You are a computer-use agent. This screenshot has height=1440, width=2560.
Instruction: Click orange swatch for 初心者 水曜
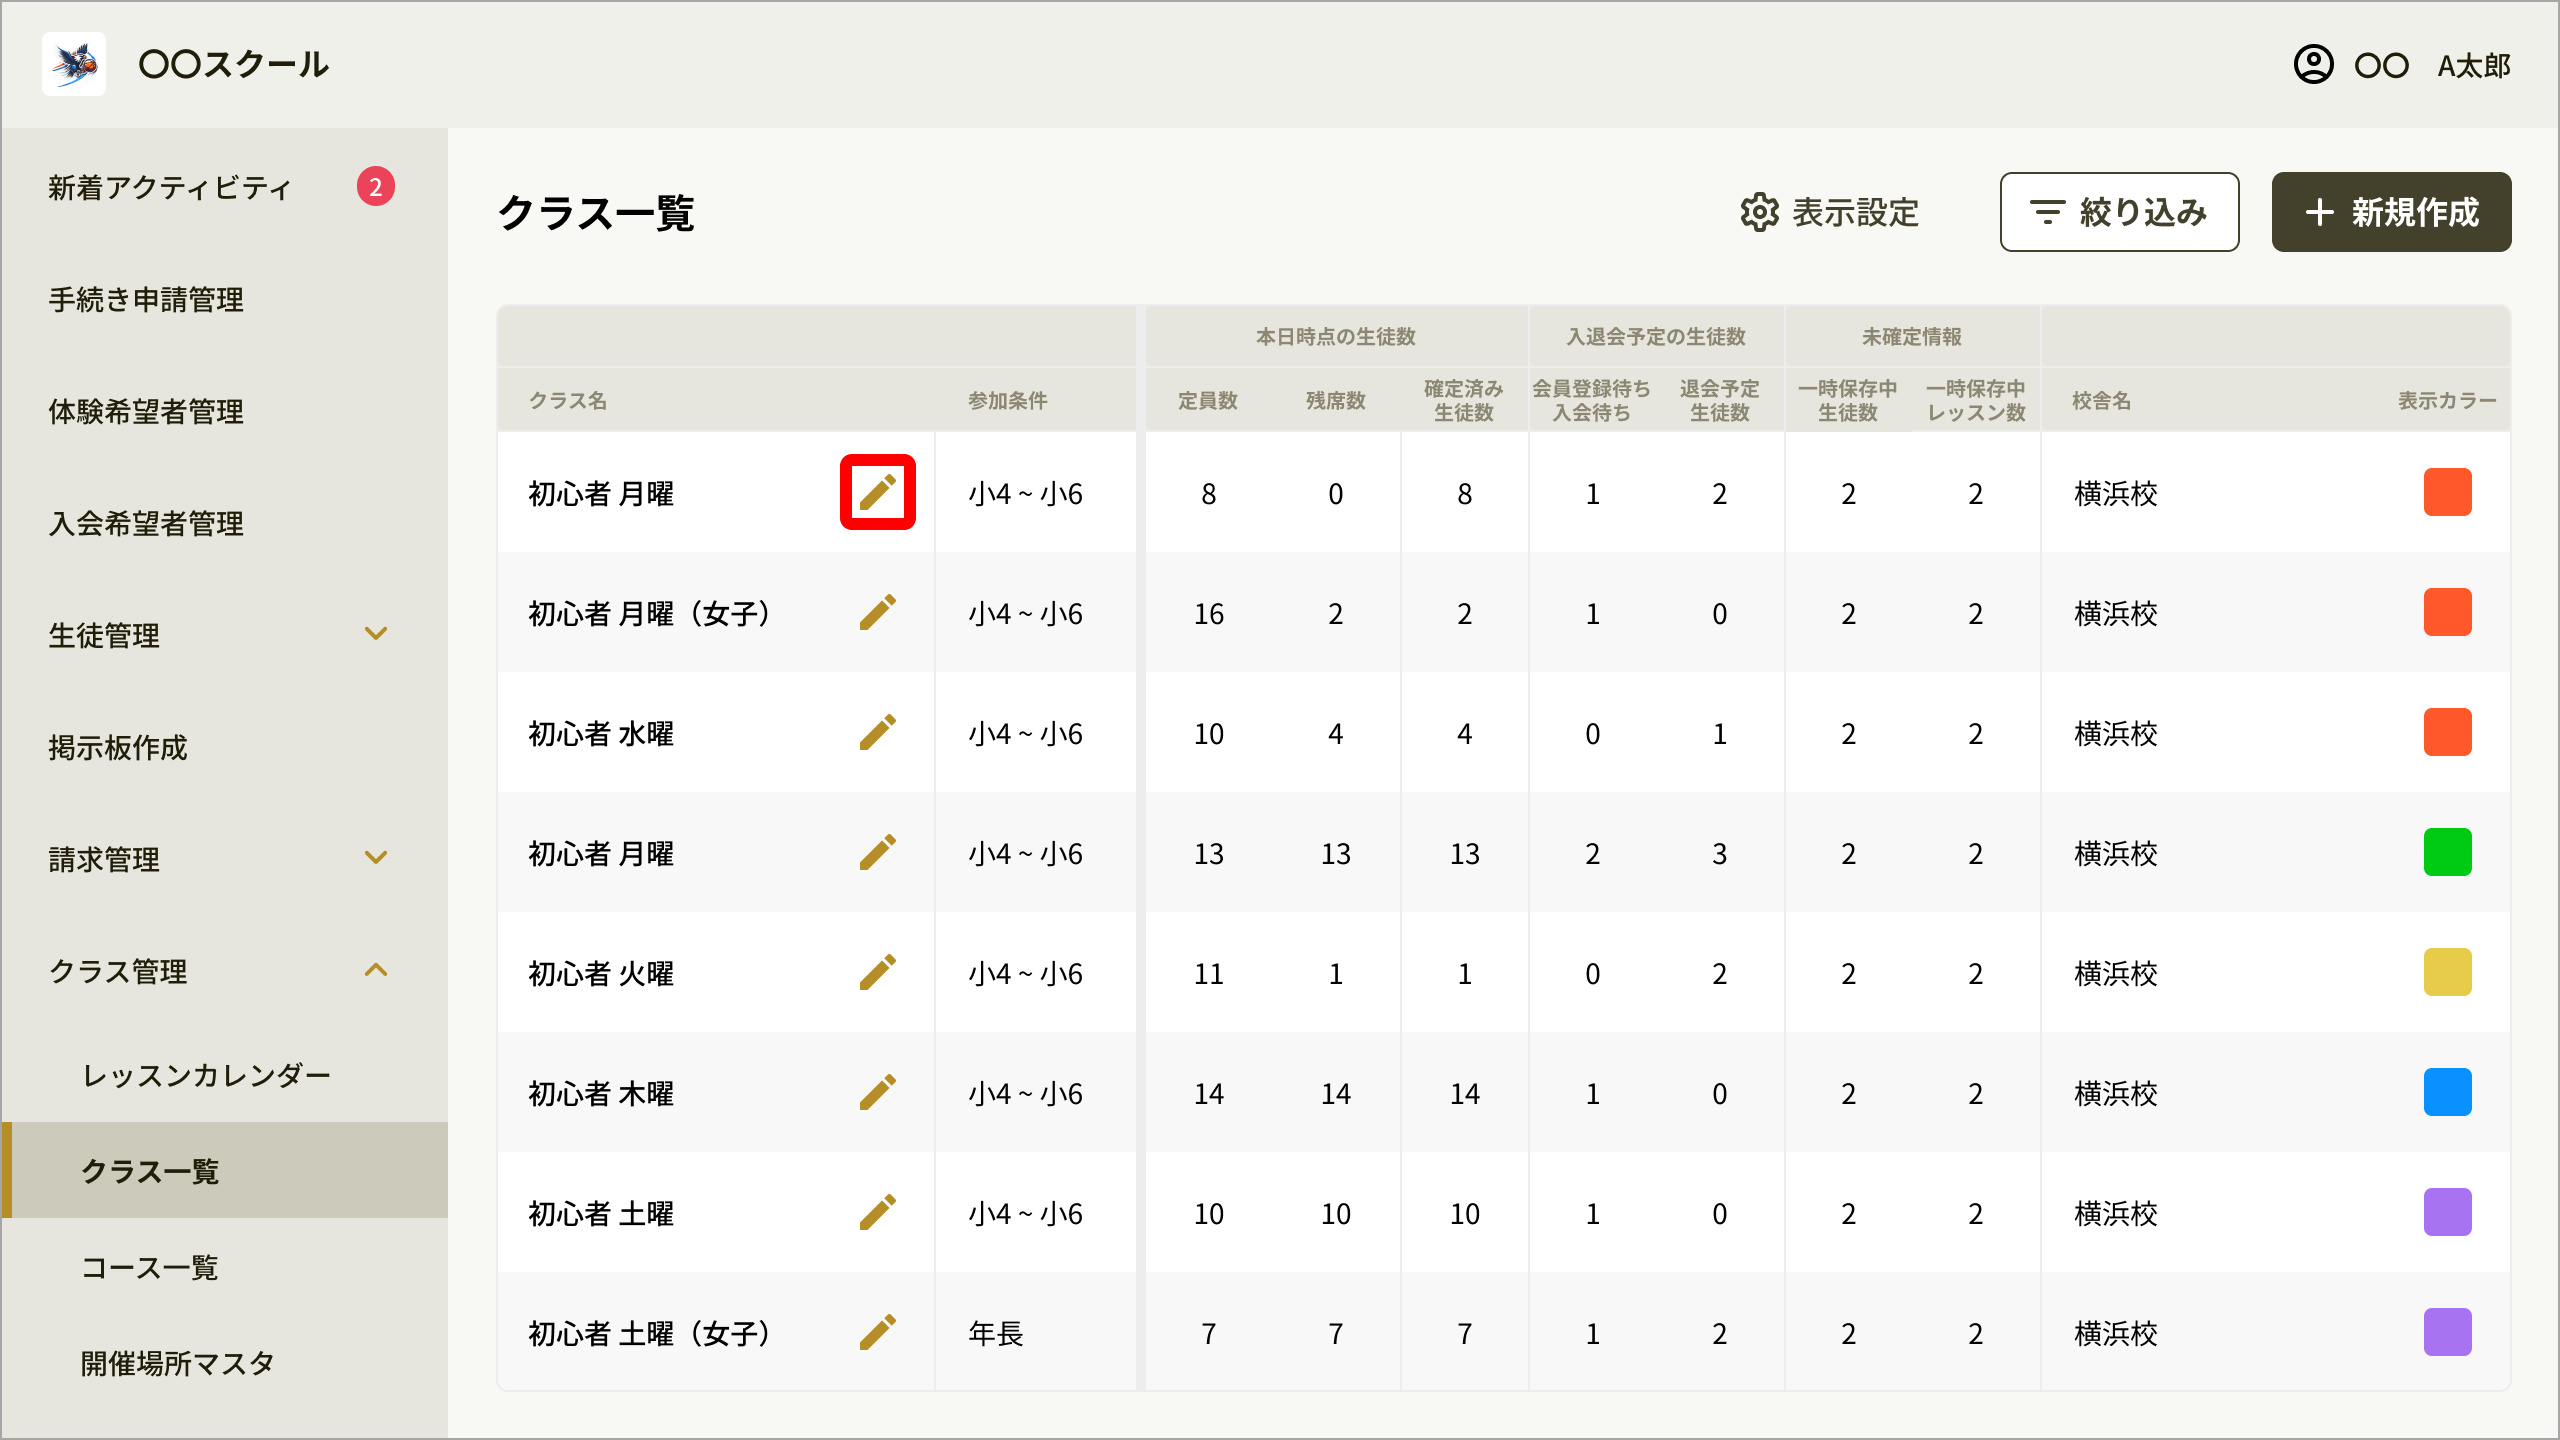click(x=2447, y=732)
